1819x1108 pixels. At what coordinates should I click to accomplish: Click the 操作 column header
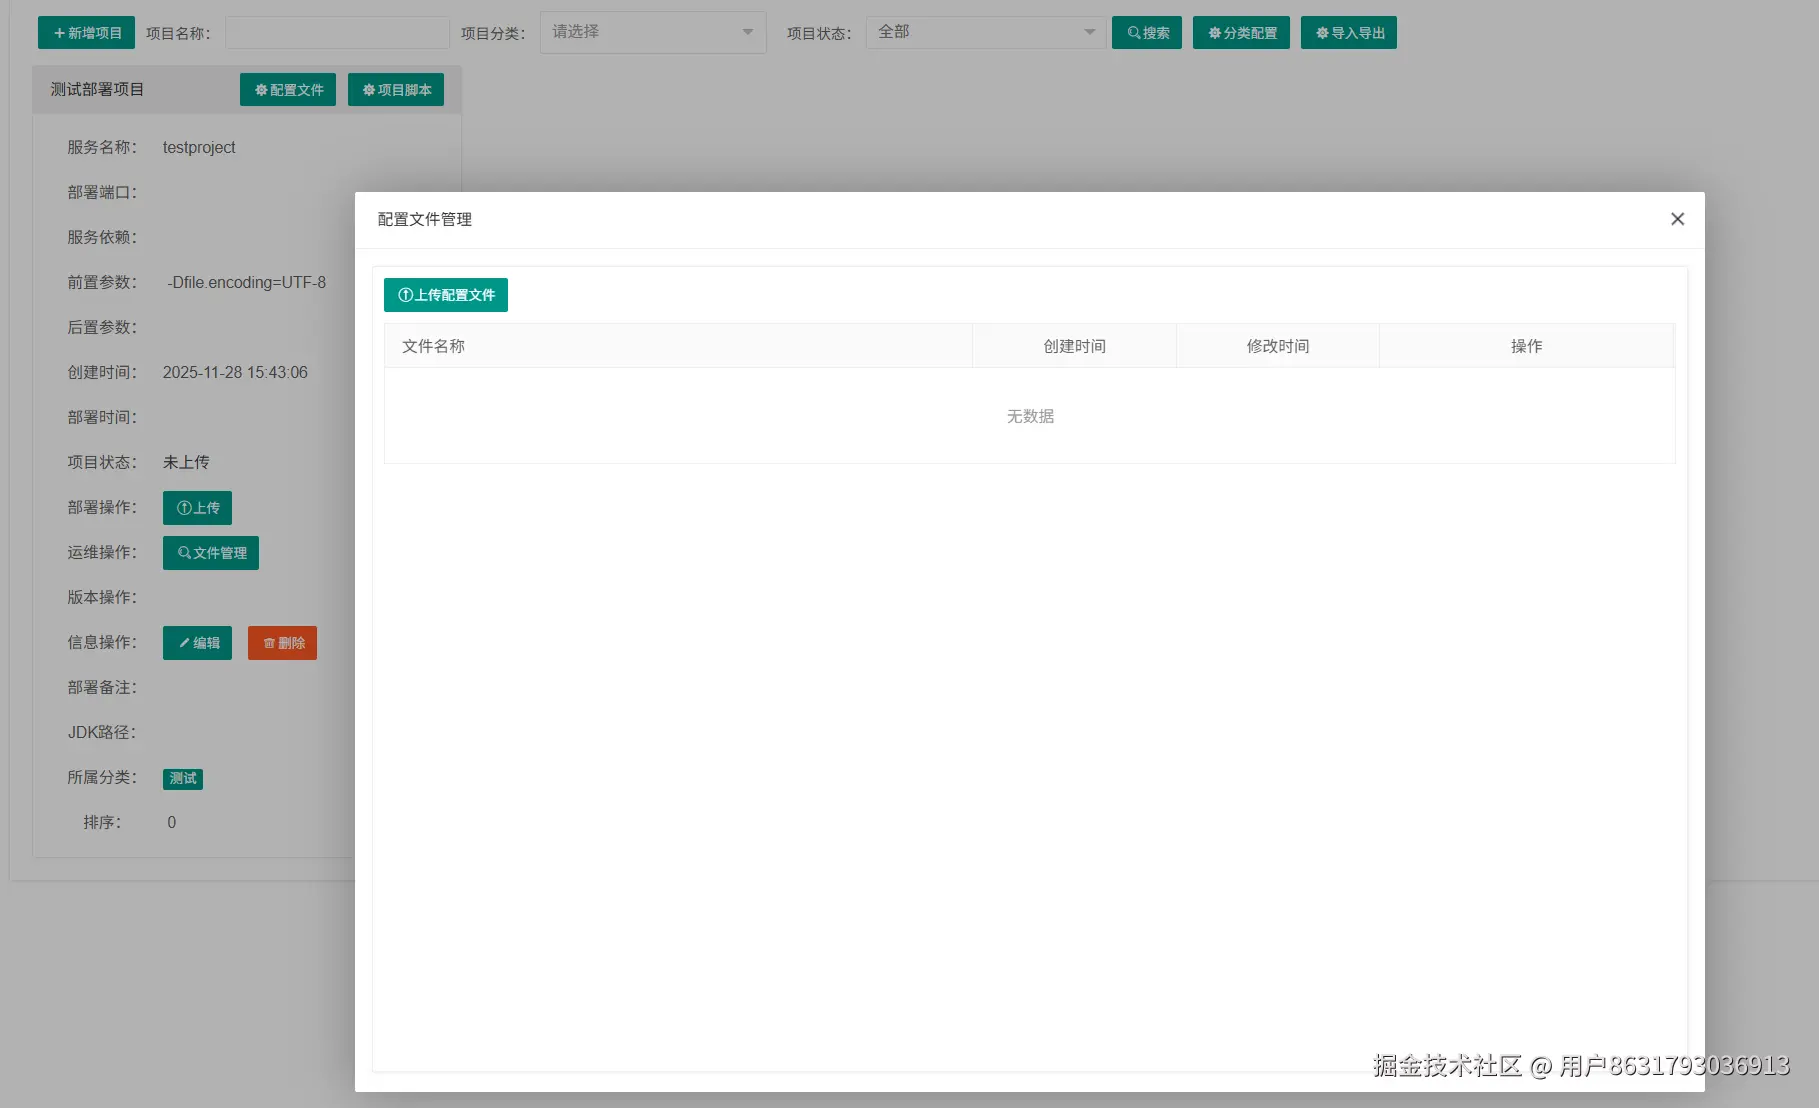point(1526,346)
